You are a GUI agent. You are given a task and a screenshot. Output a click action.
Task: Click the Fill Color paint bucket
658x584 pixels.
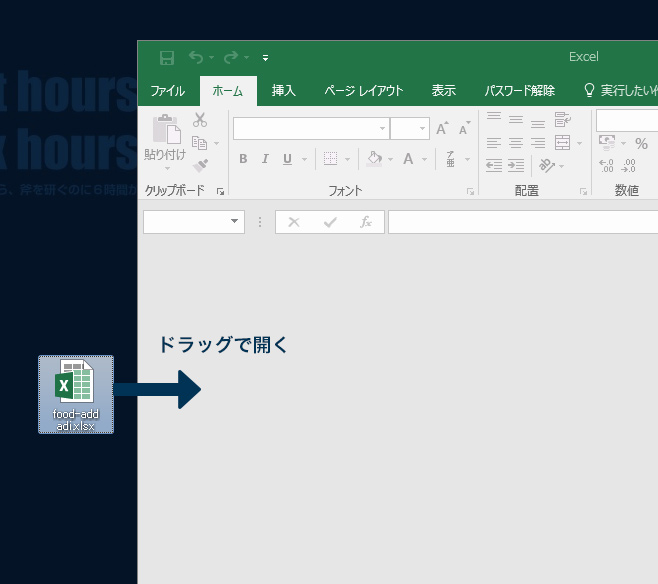[374, 159]
